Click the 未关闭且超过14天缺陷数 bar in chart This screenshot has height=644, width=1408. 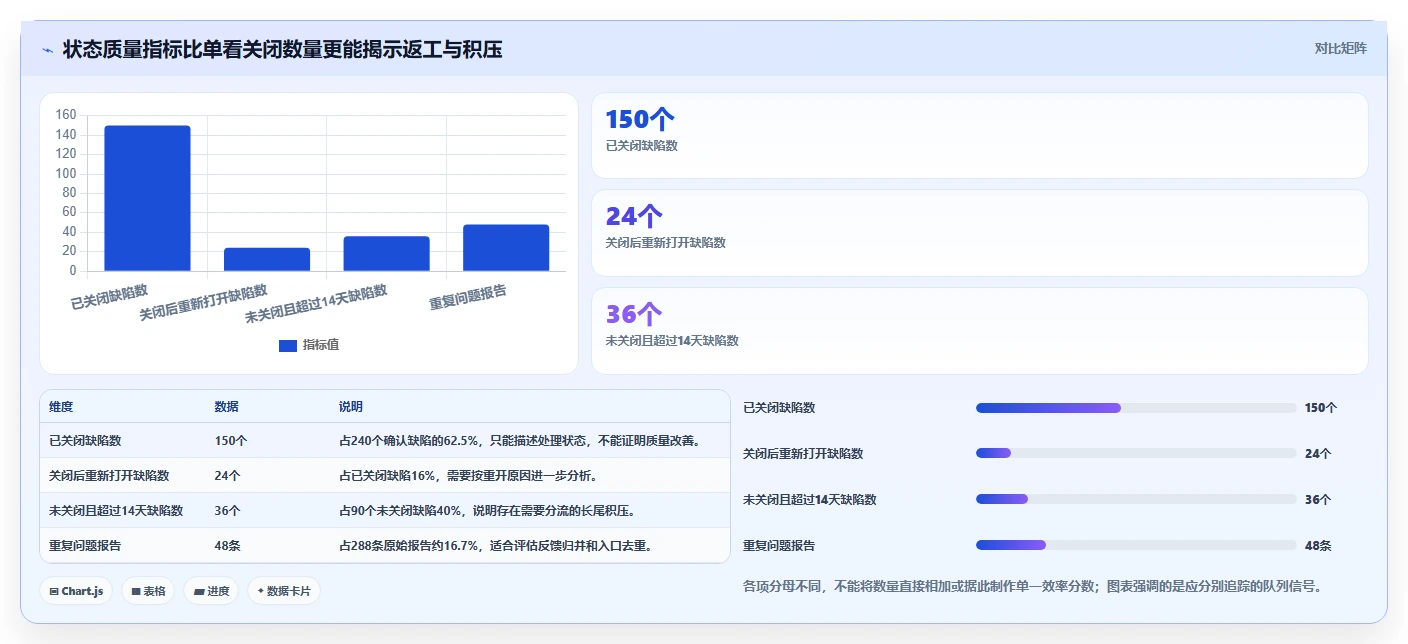[x=386, y=253]
